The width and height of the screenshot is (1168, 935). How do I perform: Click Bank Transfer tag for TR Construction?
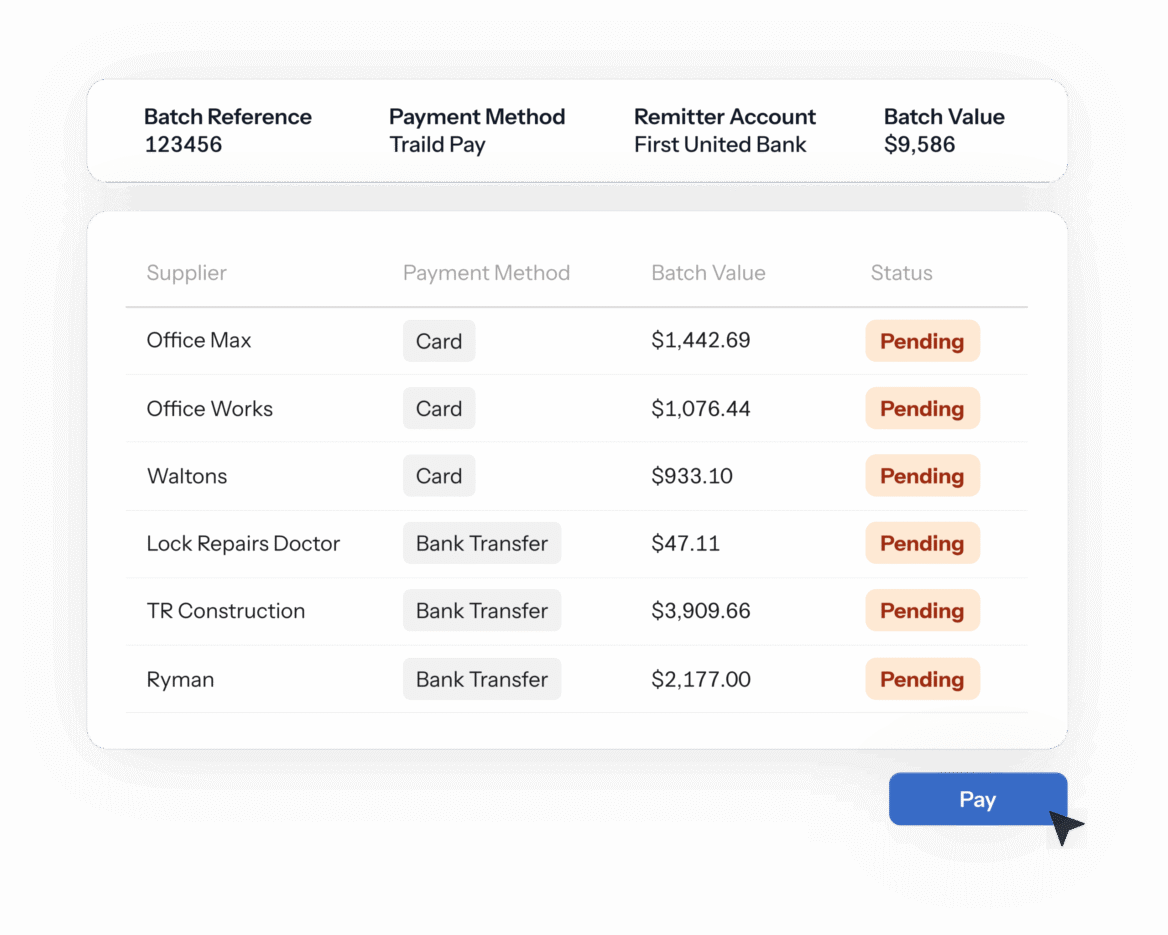482,610
